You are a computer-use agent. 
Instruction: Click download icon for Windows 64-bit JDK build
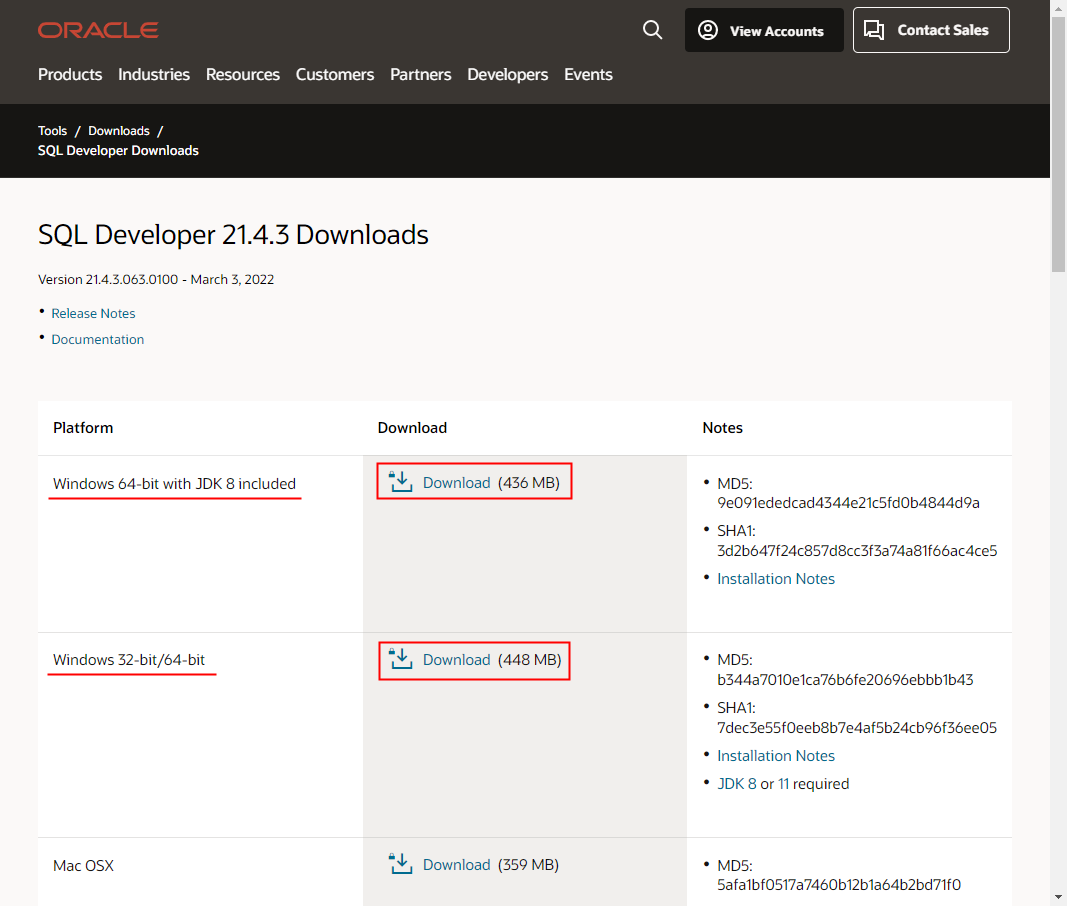(x=400, y=481)
